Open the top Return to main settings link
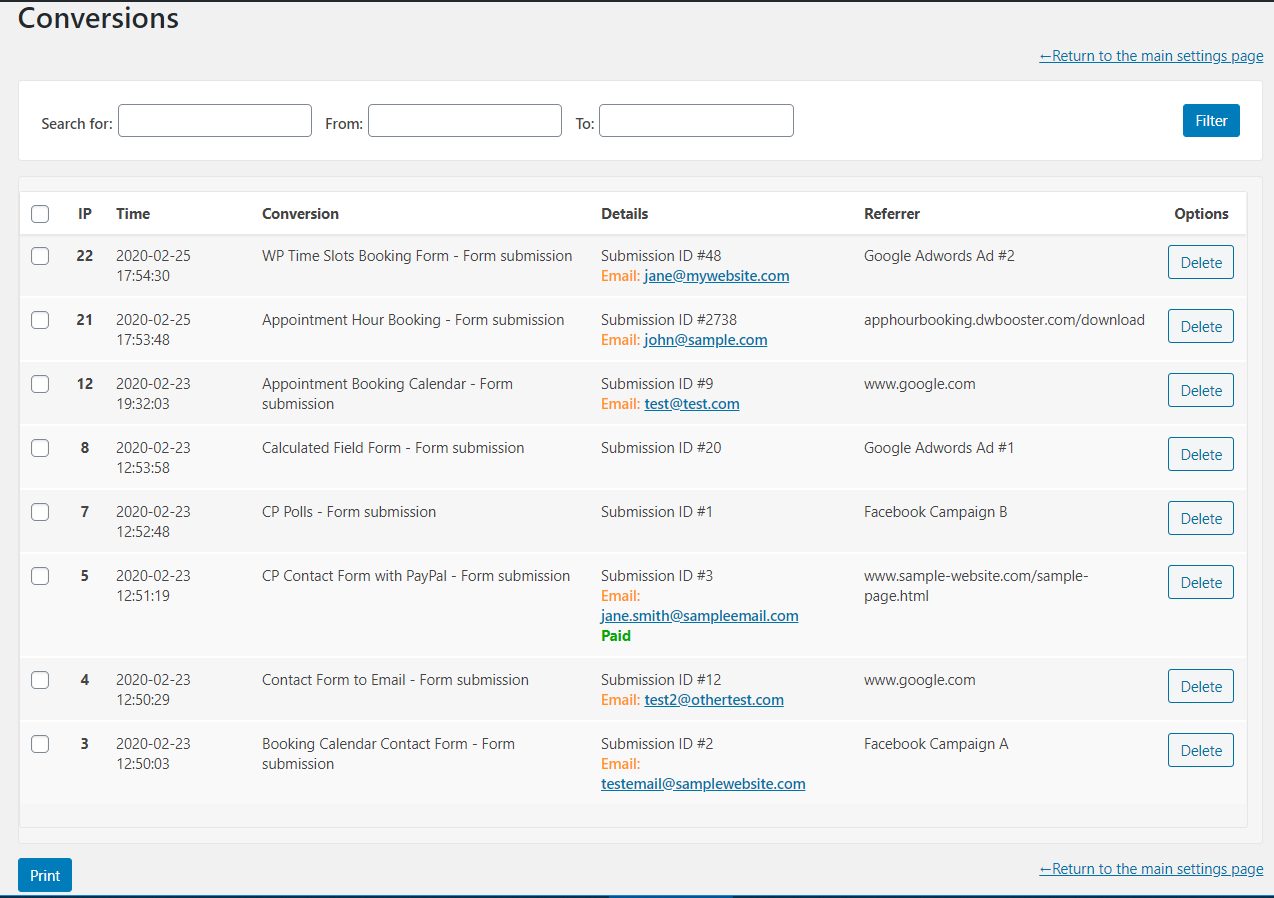 tap(1151, 56)
